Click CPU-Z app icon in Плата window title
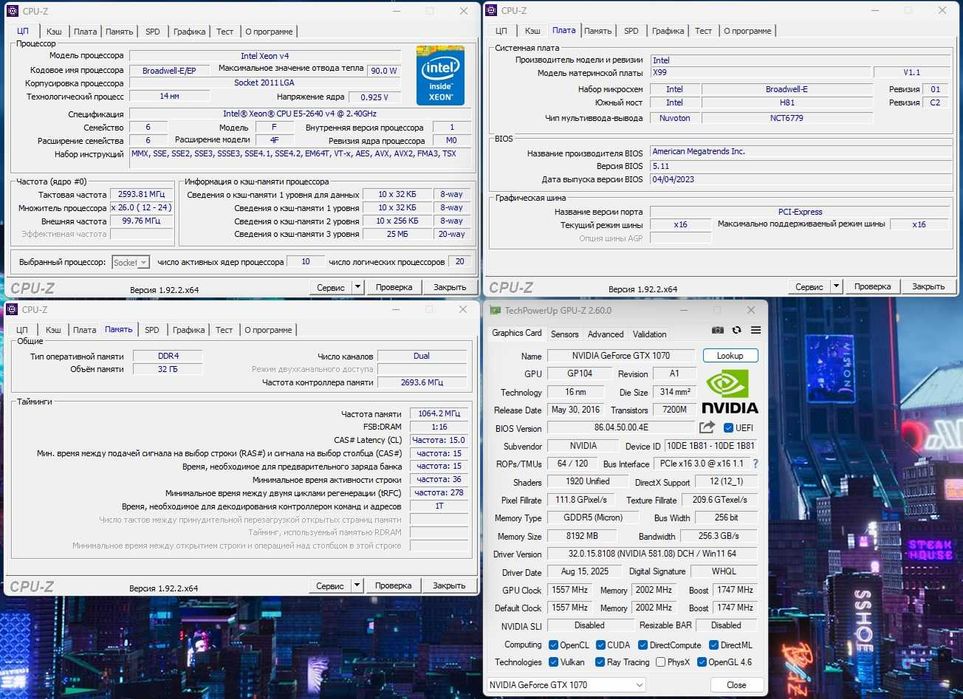Screen dimensions: 963x699 click(x=491, y=10)
